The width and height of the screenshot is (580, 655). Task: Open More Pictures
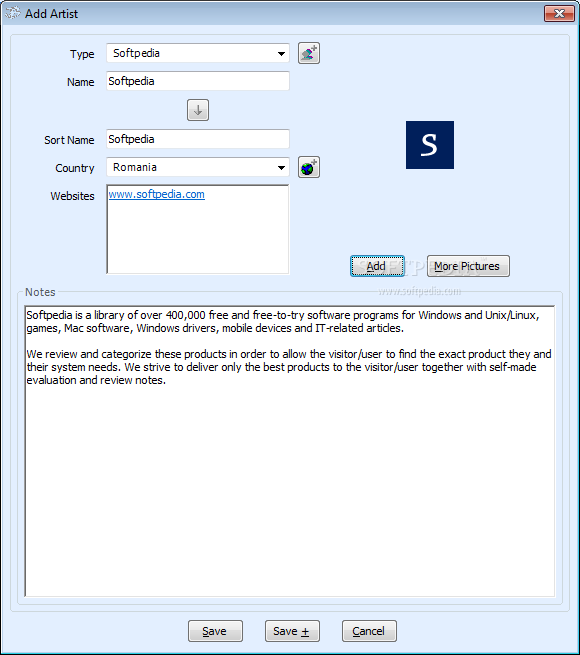coord(468,266)
